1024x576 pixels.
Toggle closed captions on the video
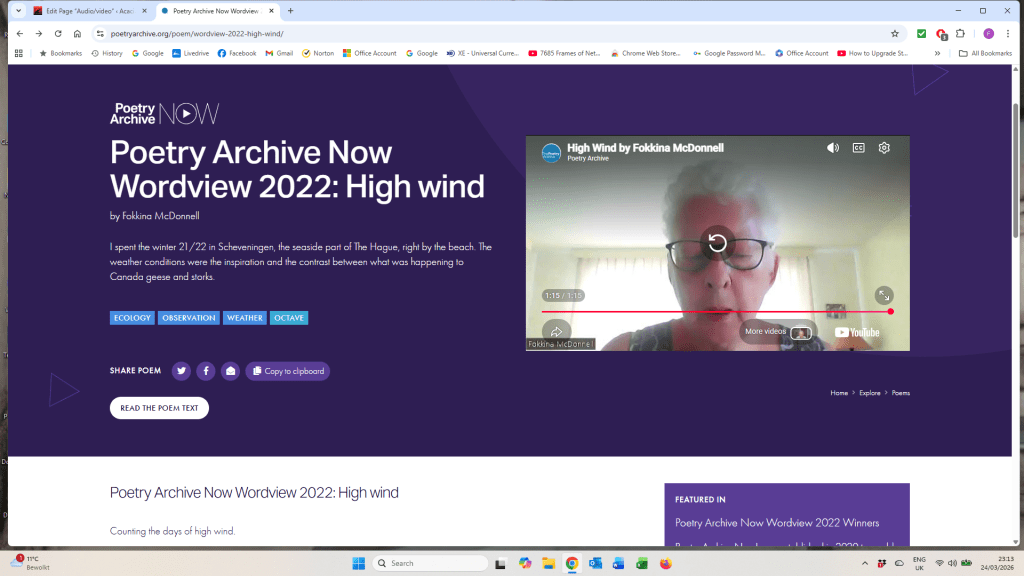click(x=858, y=148)
